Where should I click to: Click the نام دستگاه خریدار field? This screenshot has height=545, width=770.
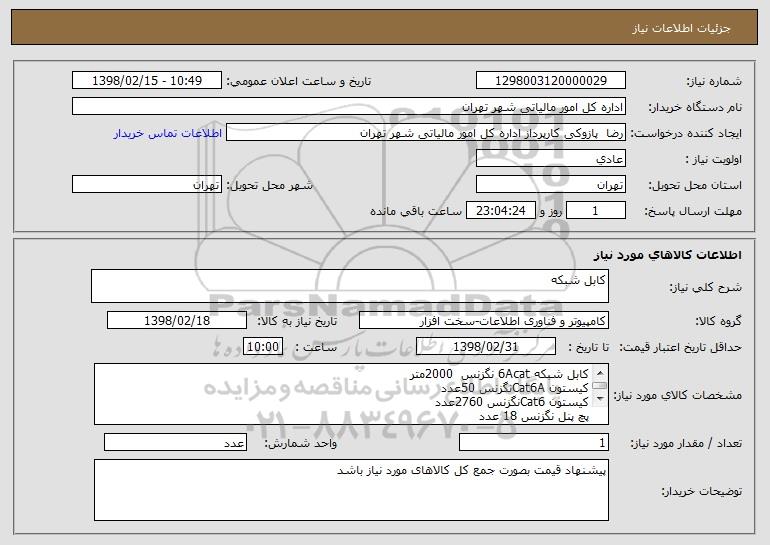[349, 107]
